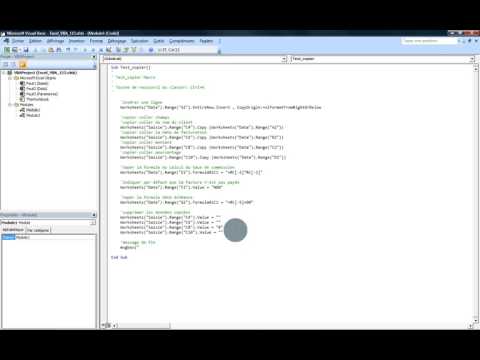The width and height of the screenshot is (480, 360).
Task: Open the Fenêtre menu
Action: (x=206, y=41)
